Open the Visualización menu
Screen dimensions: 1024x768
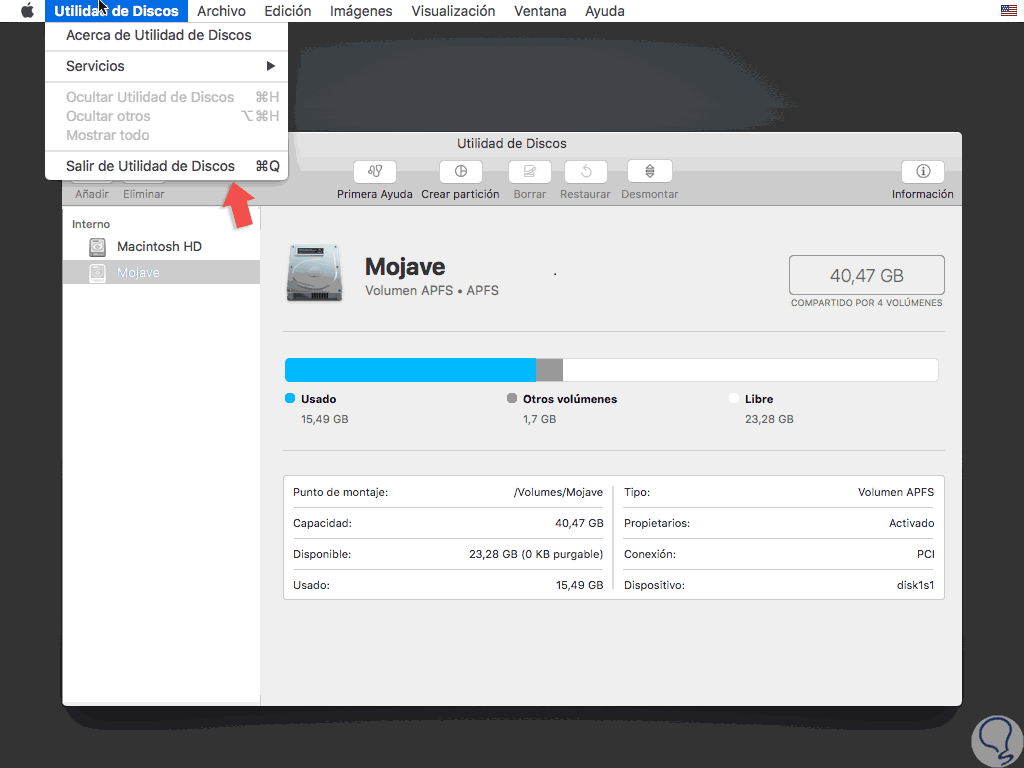[x=453, y=11]
